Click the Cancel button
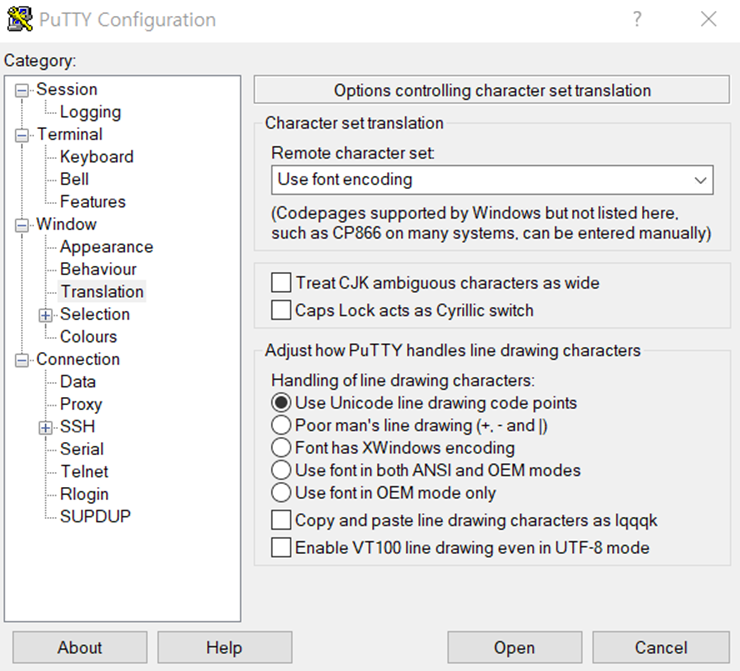The width and height of the screenshot is (740, 671). click(x=661, y=647)
